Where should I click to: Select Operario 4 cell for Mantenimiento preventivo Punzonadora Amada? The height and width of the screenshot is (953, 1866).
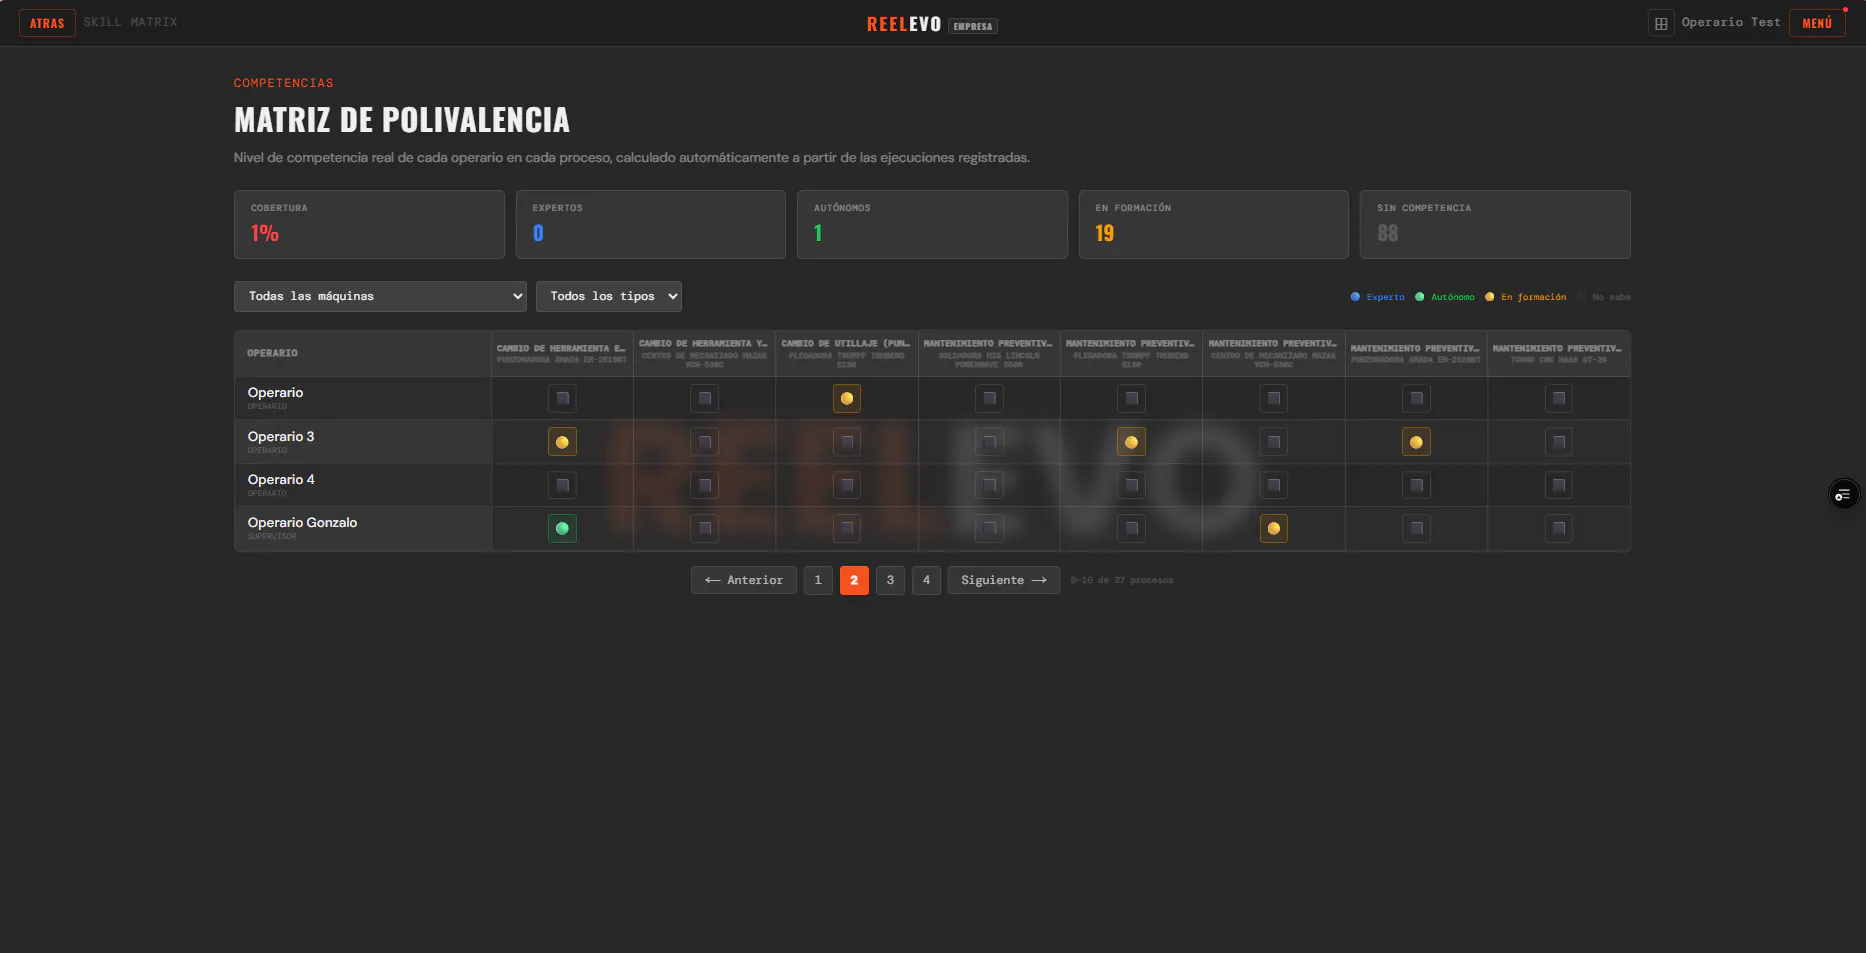point(1416,486)
